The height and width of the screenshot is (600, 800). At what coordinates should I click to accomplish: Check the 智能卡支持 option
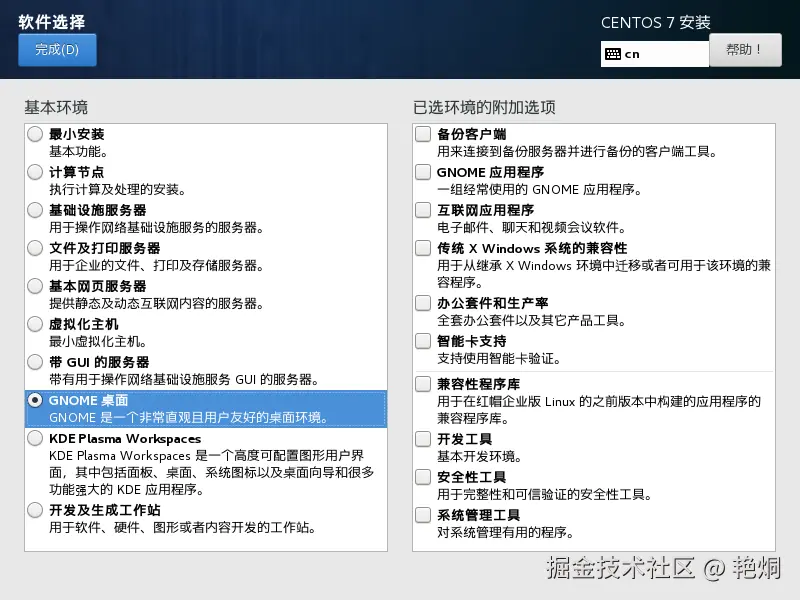421,340
